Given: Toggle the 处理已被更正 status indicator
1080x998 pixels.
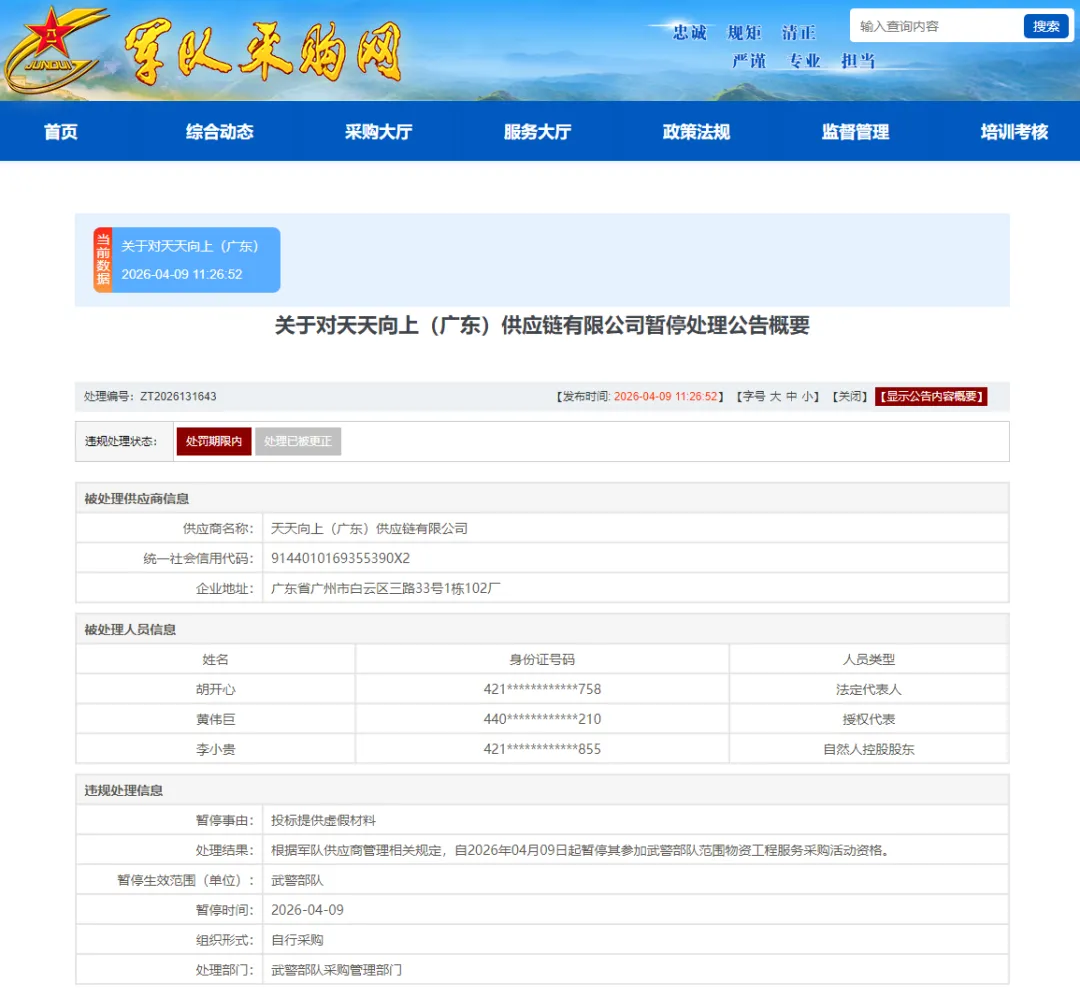Looking at the screenshot, I should [298, 441].
